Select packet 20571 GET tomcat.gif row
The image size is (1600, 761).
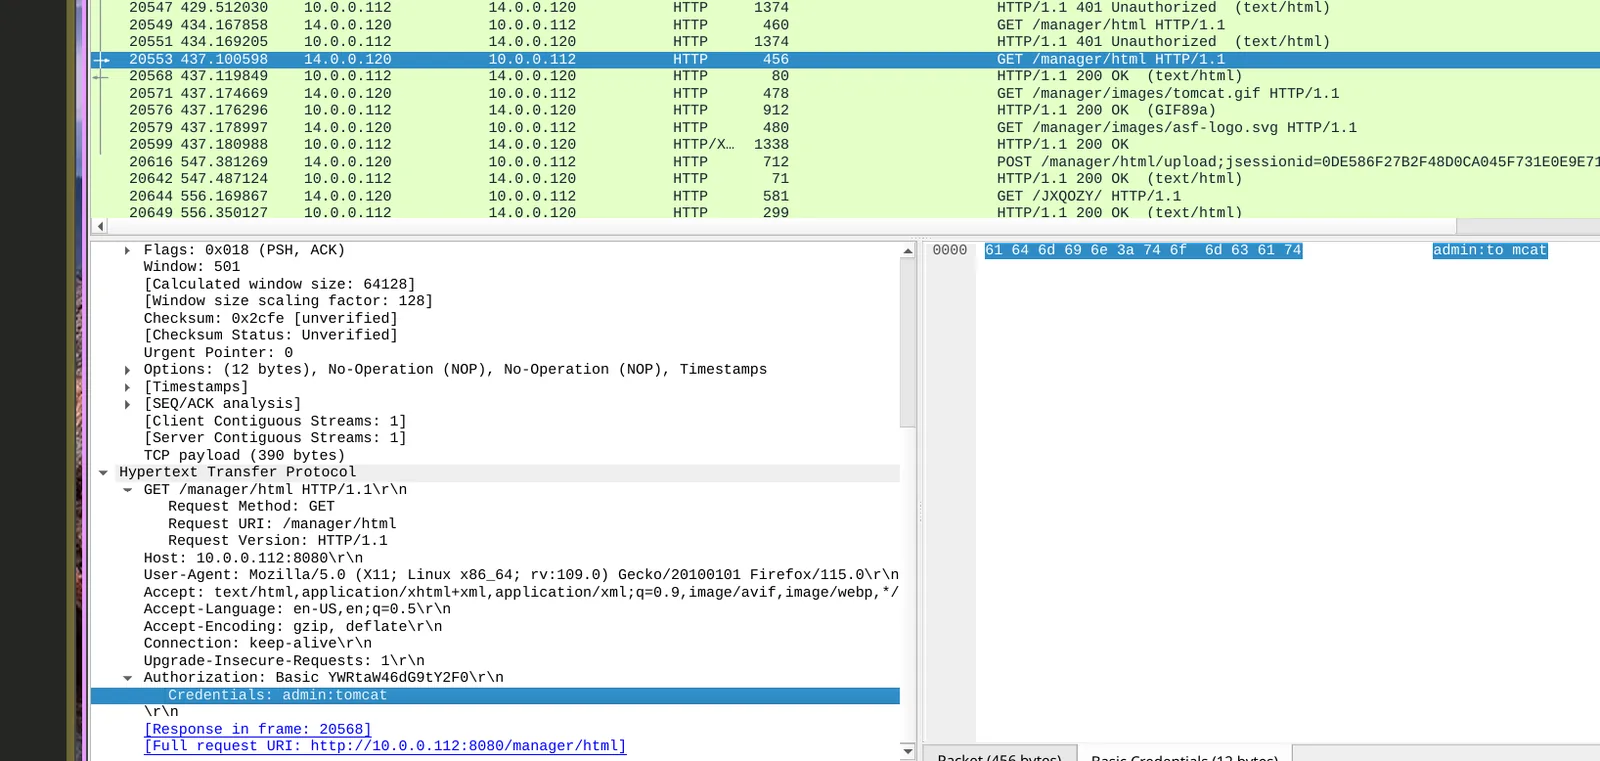click(845, 94)
